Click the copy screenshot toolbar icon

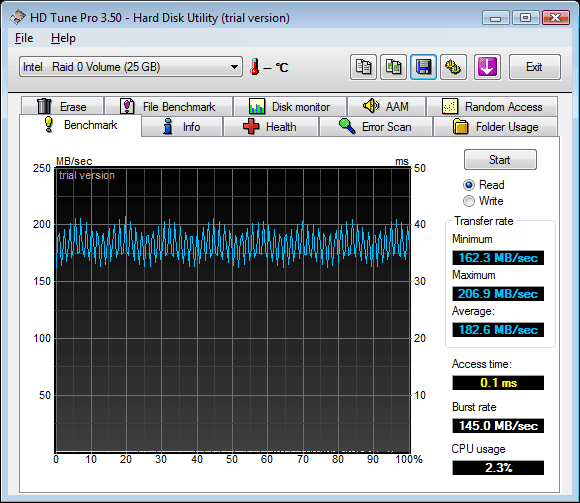pos(394,67)
